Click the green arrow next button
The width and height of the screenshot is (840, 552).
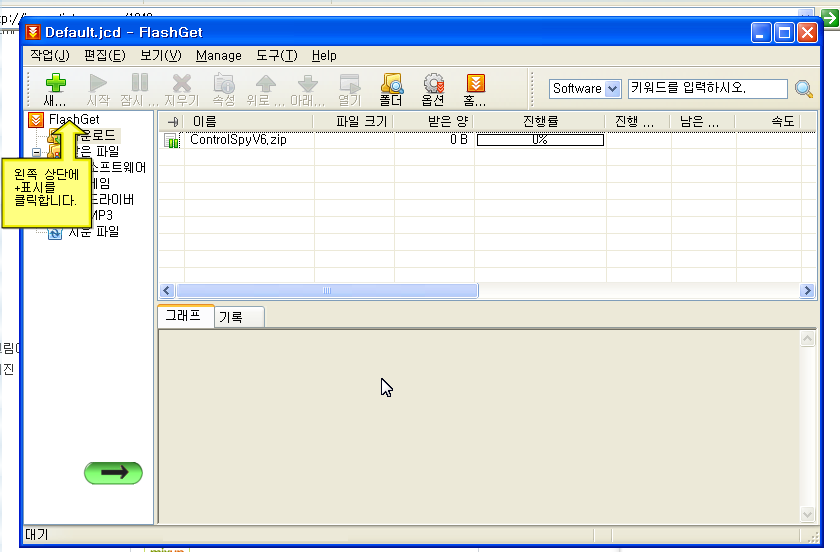113,473
